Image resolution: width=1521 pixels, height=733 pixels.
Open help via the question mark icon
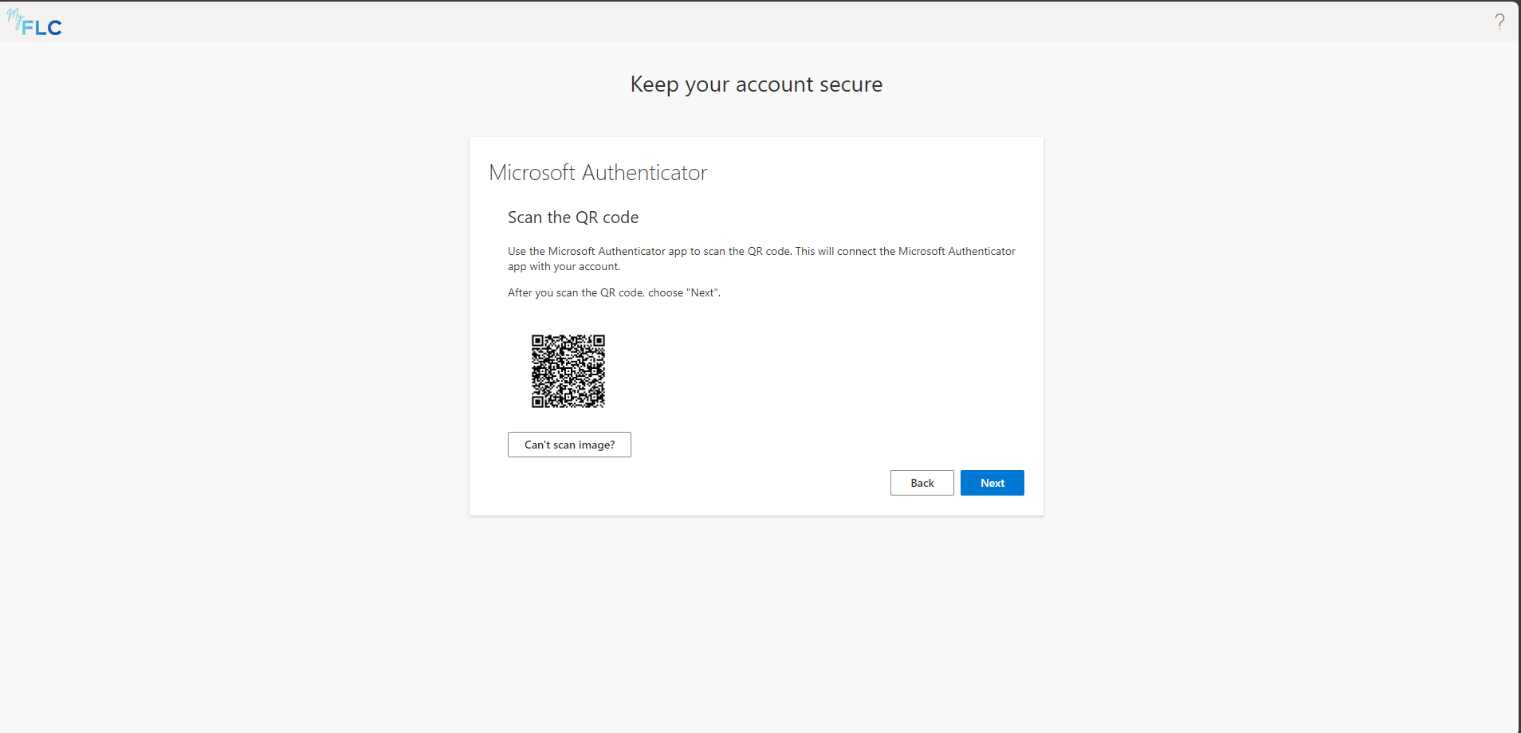[x=1499, y=22]
